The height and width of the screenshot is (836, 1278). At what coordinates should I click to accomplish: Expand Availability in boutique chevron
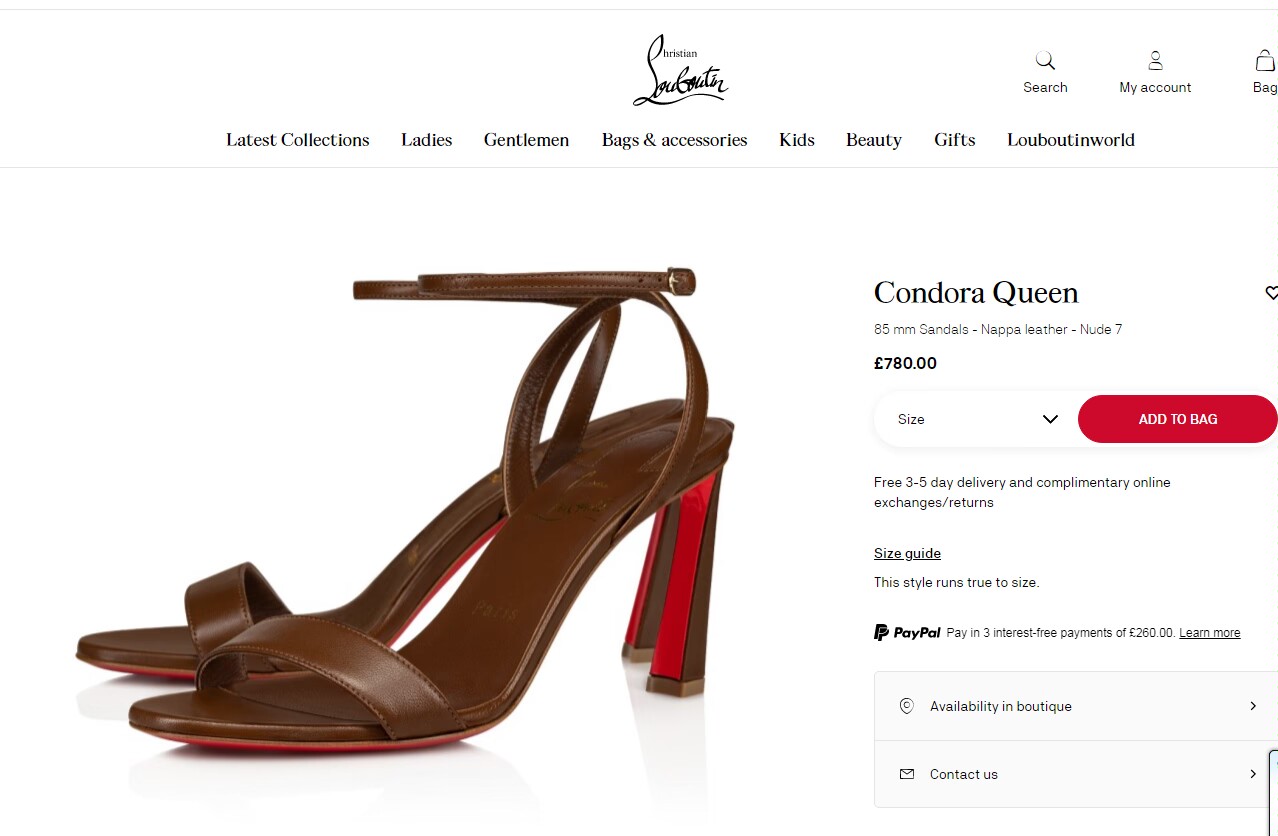(1253, 706)
